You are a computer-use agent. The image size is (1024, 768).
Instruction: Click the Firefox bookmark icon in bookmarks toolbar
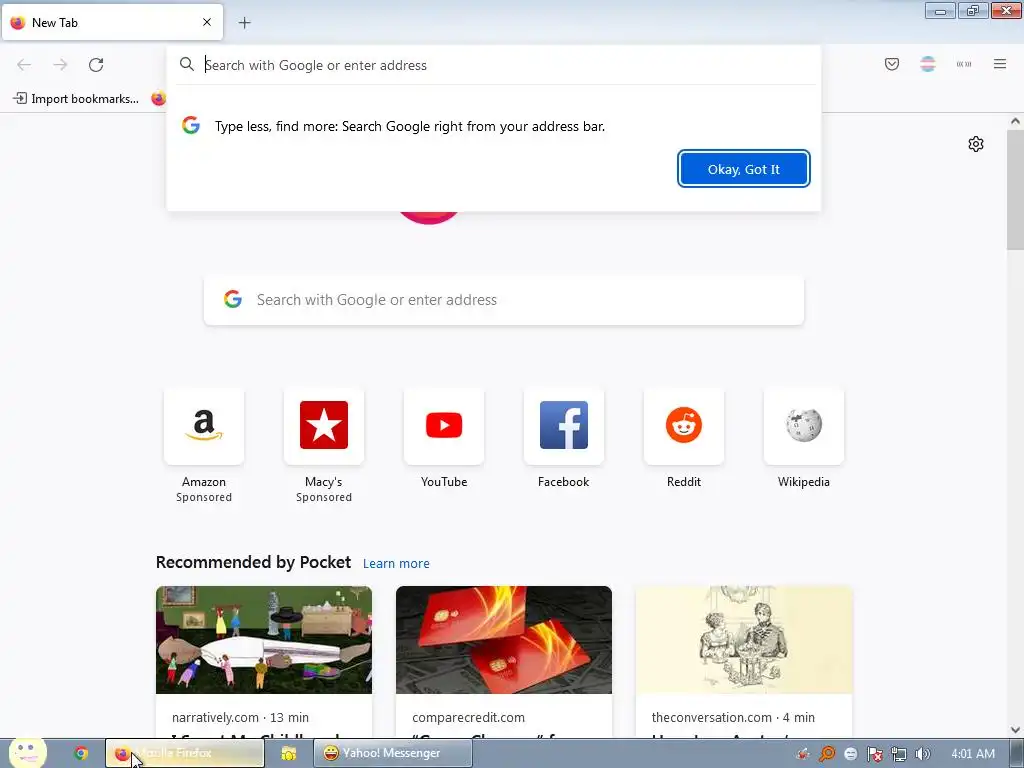[158, 99]
